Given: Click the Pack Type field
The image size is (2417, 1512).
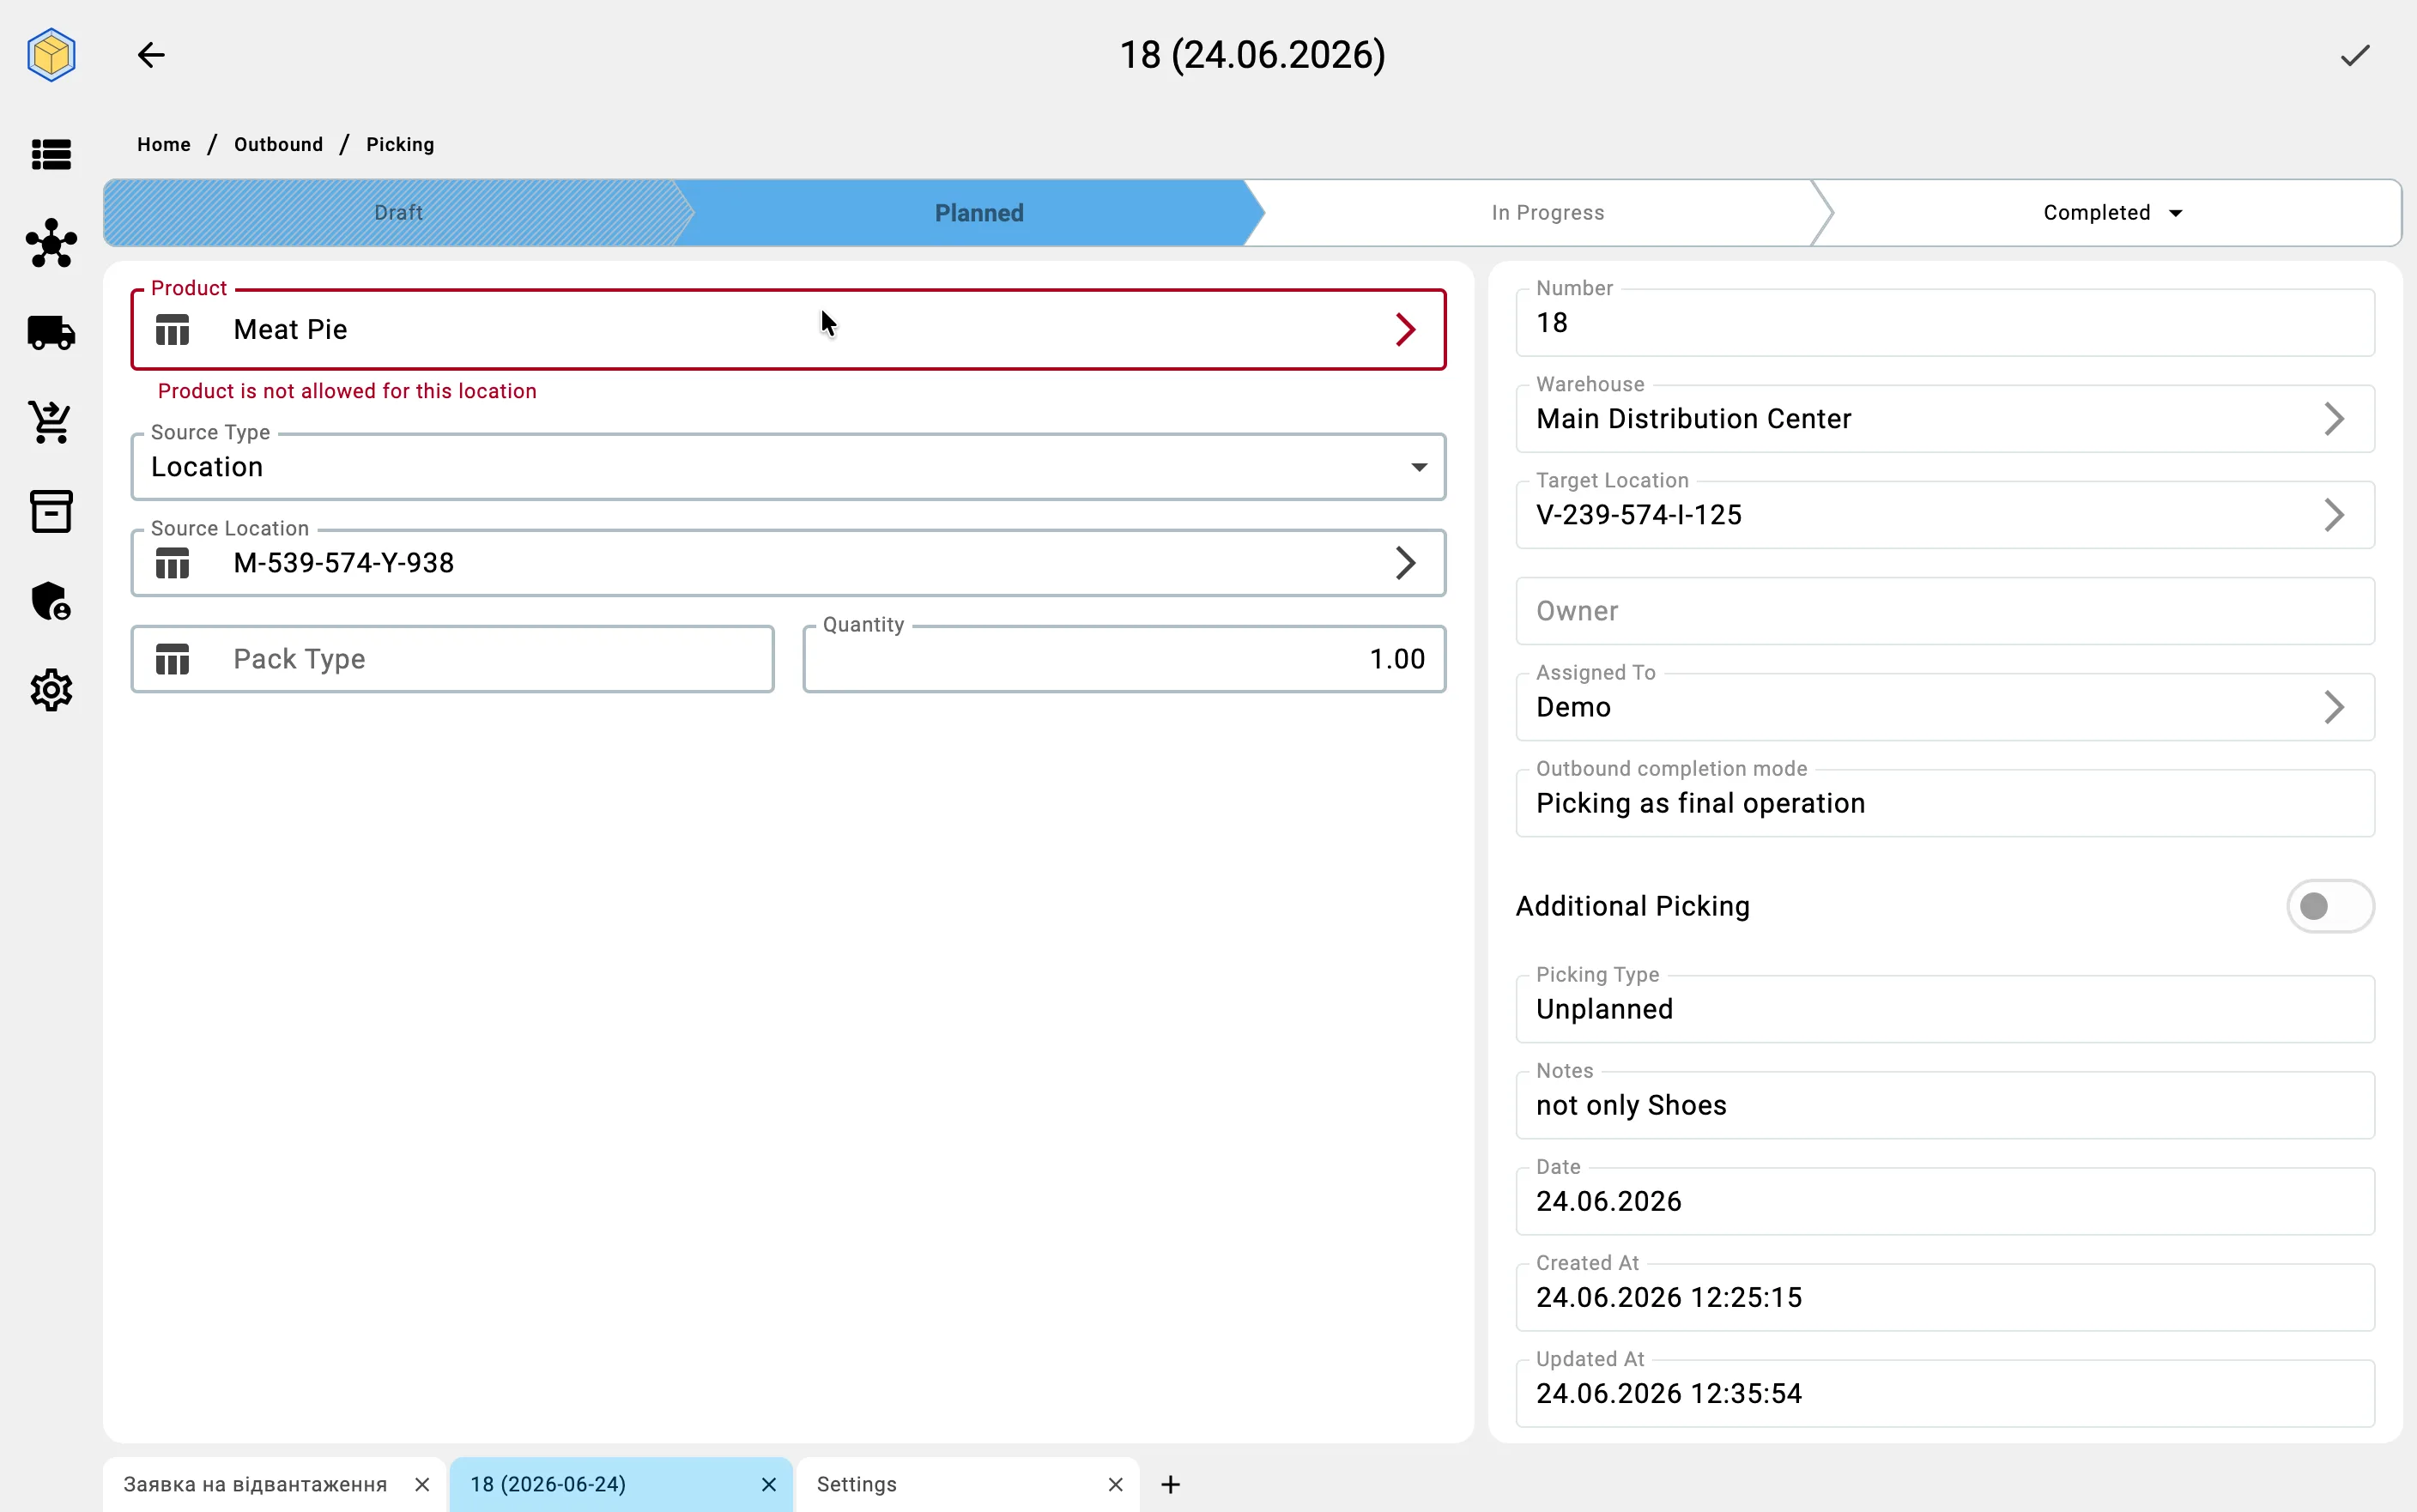Looking at the screenshot, I should (452, 659).
